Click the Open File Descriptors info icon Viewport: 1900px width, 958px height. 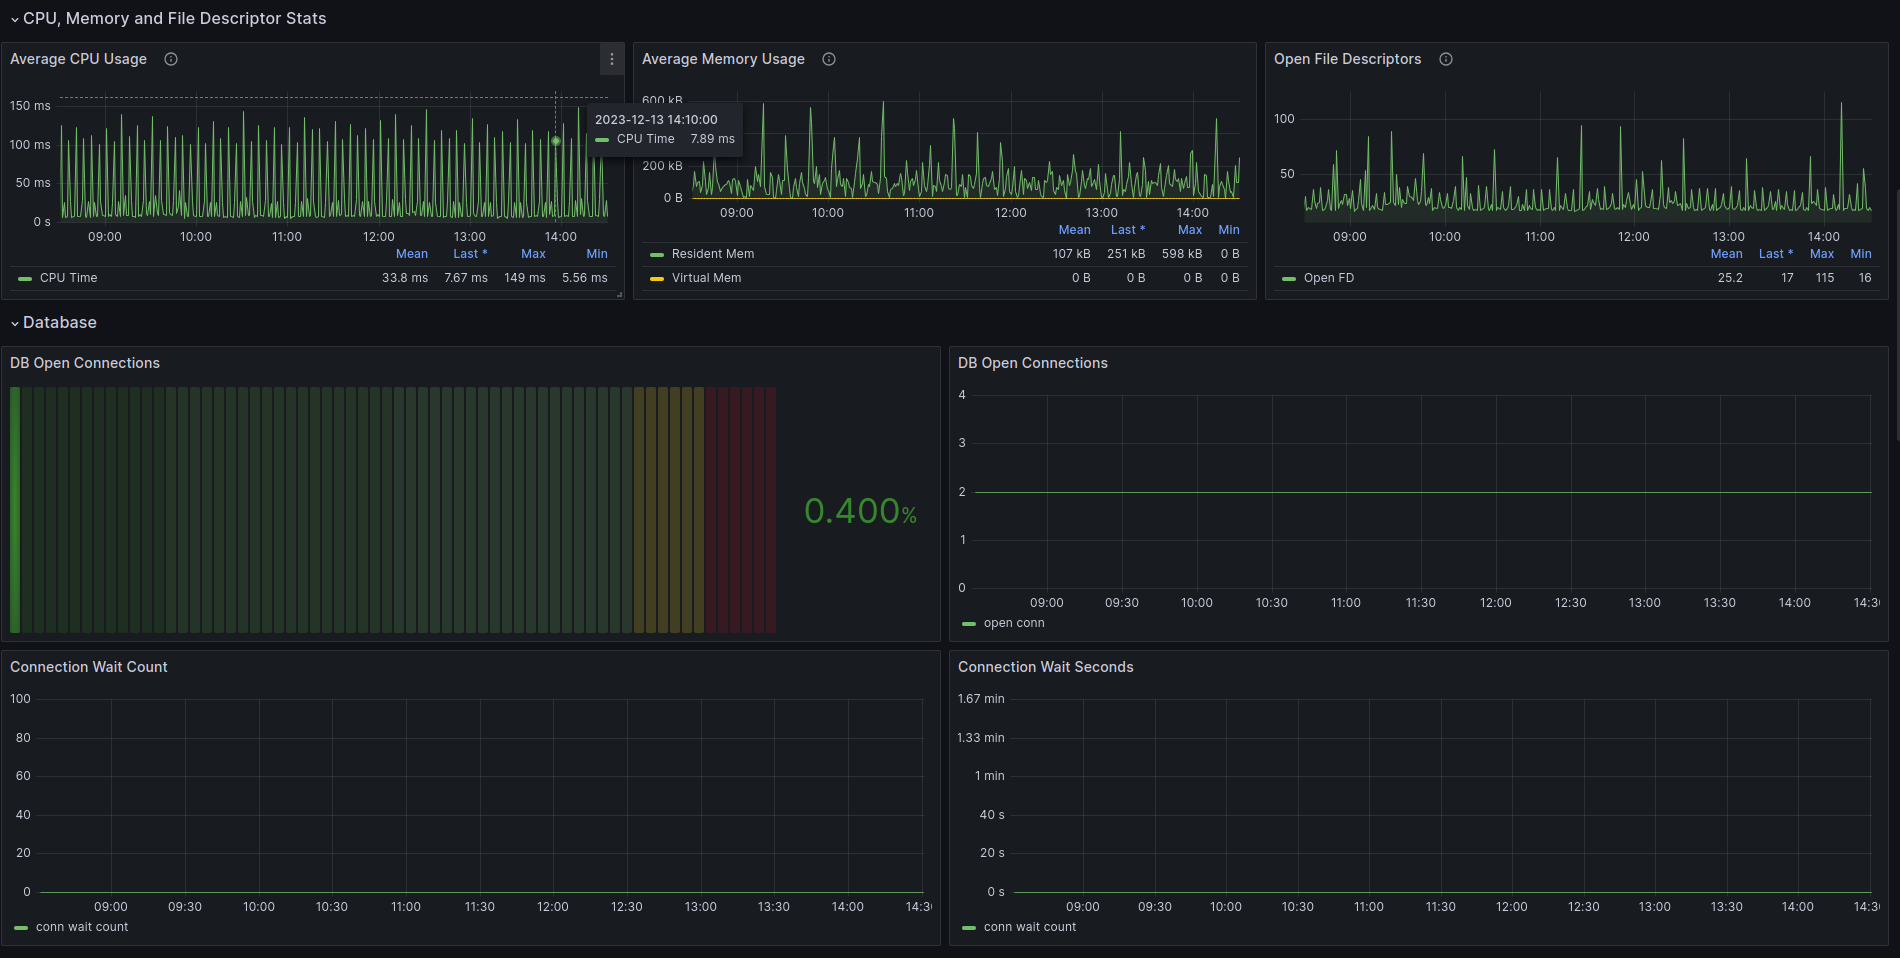click(x=1446, y=59)
